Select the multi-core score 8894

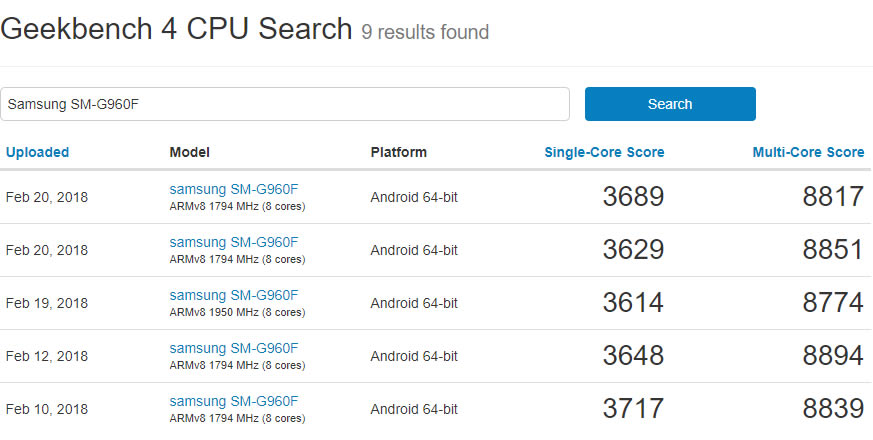tap(833, 356)
